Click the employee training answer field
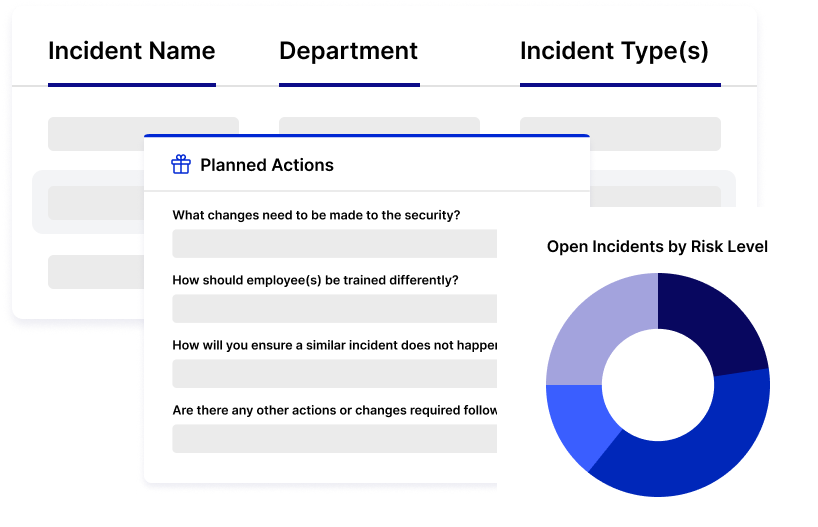Viewport: 818px width, 527px height. pos(334,308)
